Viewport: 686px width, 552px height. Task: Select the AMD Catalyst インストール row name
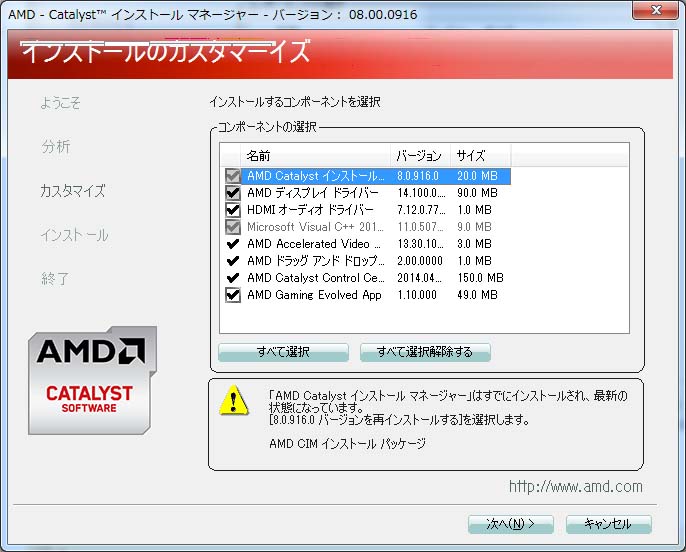315,176
